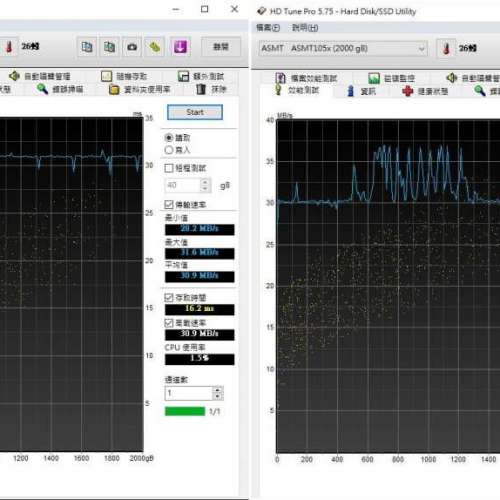Open the 檔案(F) menu

268,28
